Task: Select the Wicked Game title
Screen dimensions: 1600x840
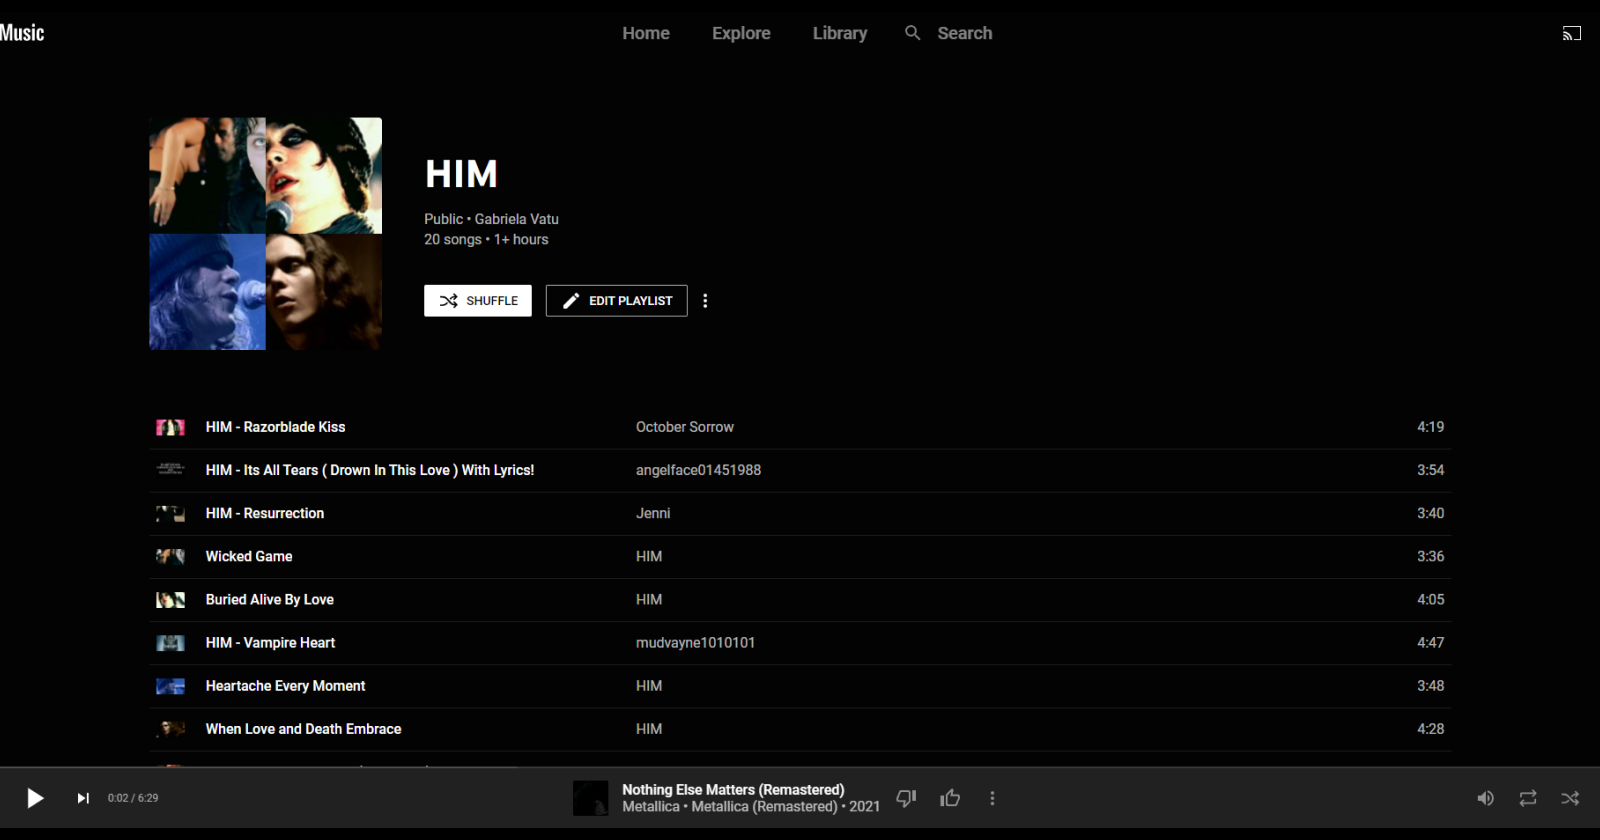Action: 249,556
